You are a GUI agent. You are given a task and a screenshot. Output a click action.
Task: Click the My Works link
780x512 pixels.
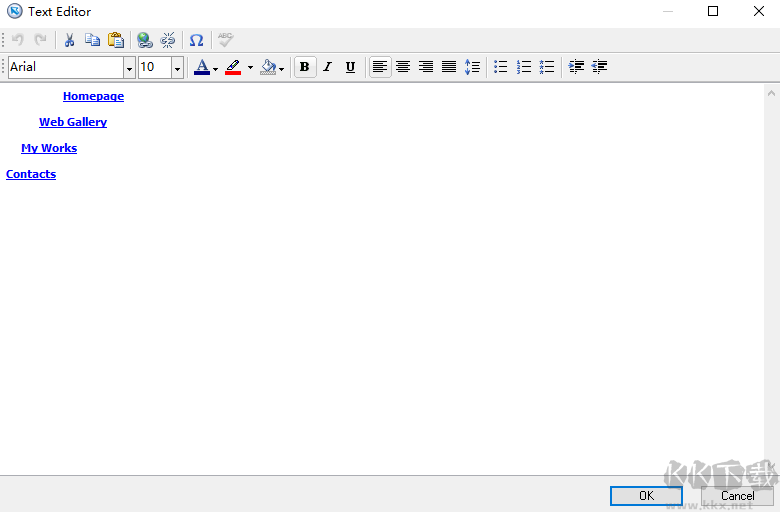[x=49, y=148]
